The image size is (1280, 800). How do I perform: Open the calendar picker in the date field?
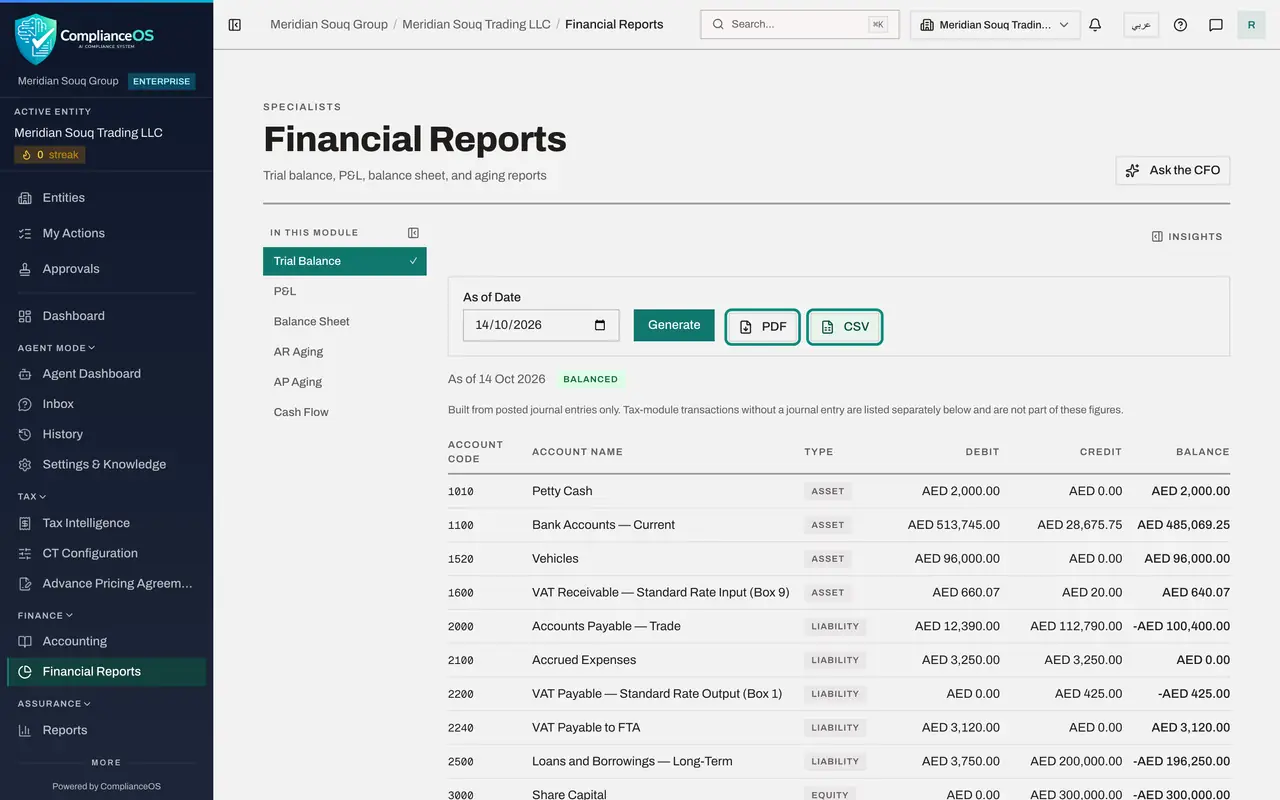(600, 325)
